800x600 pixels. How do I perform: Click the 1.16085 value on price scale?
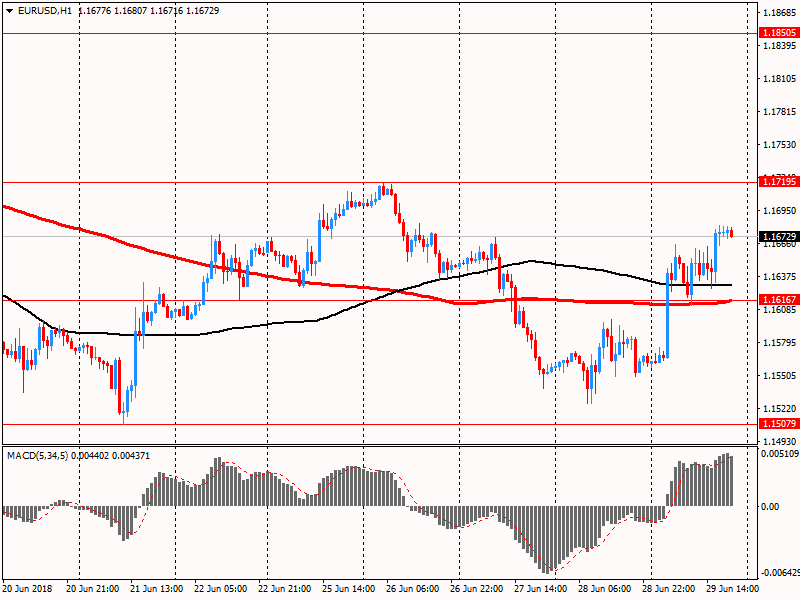[x=780, y=310]
